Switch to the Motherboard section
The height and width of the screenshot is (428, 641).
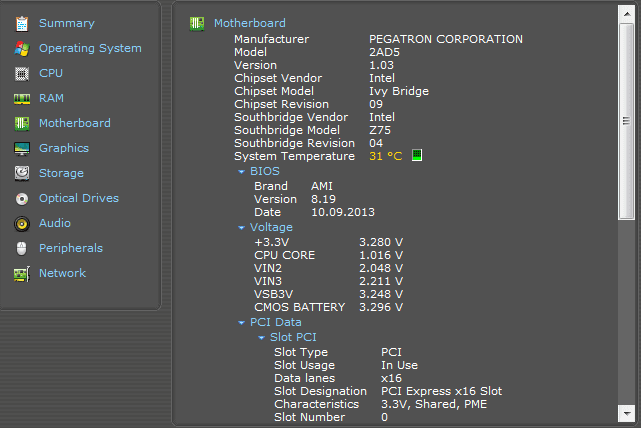click(74, 123)
